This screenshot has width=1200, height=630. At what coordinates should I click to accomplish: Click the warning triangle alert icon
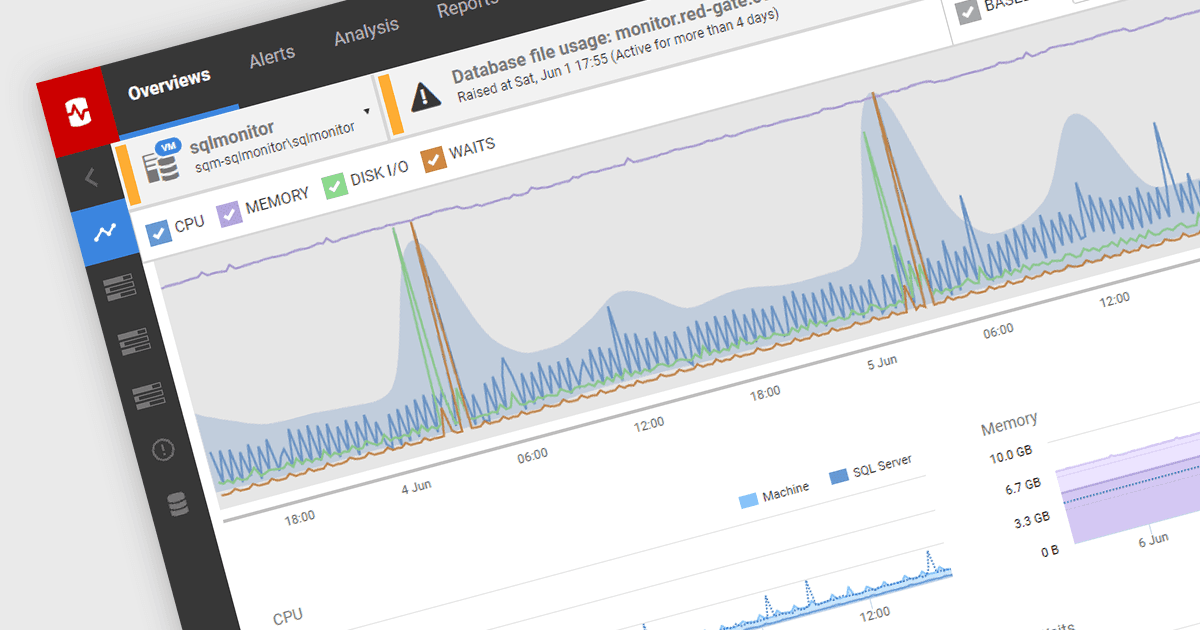tap(426, 95)
